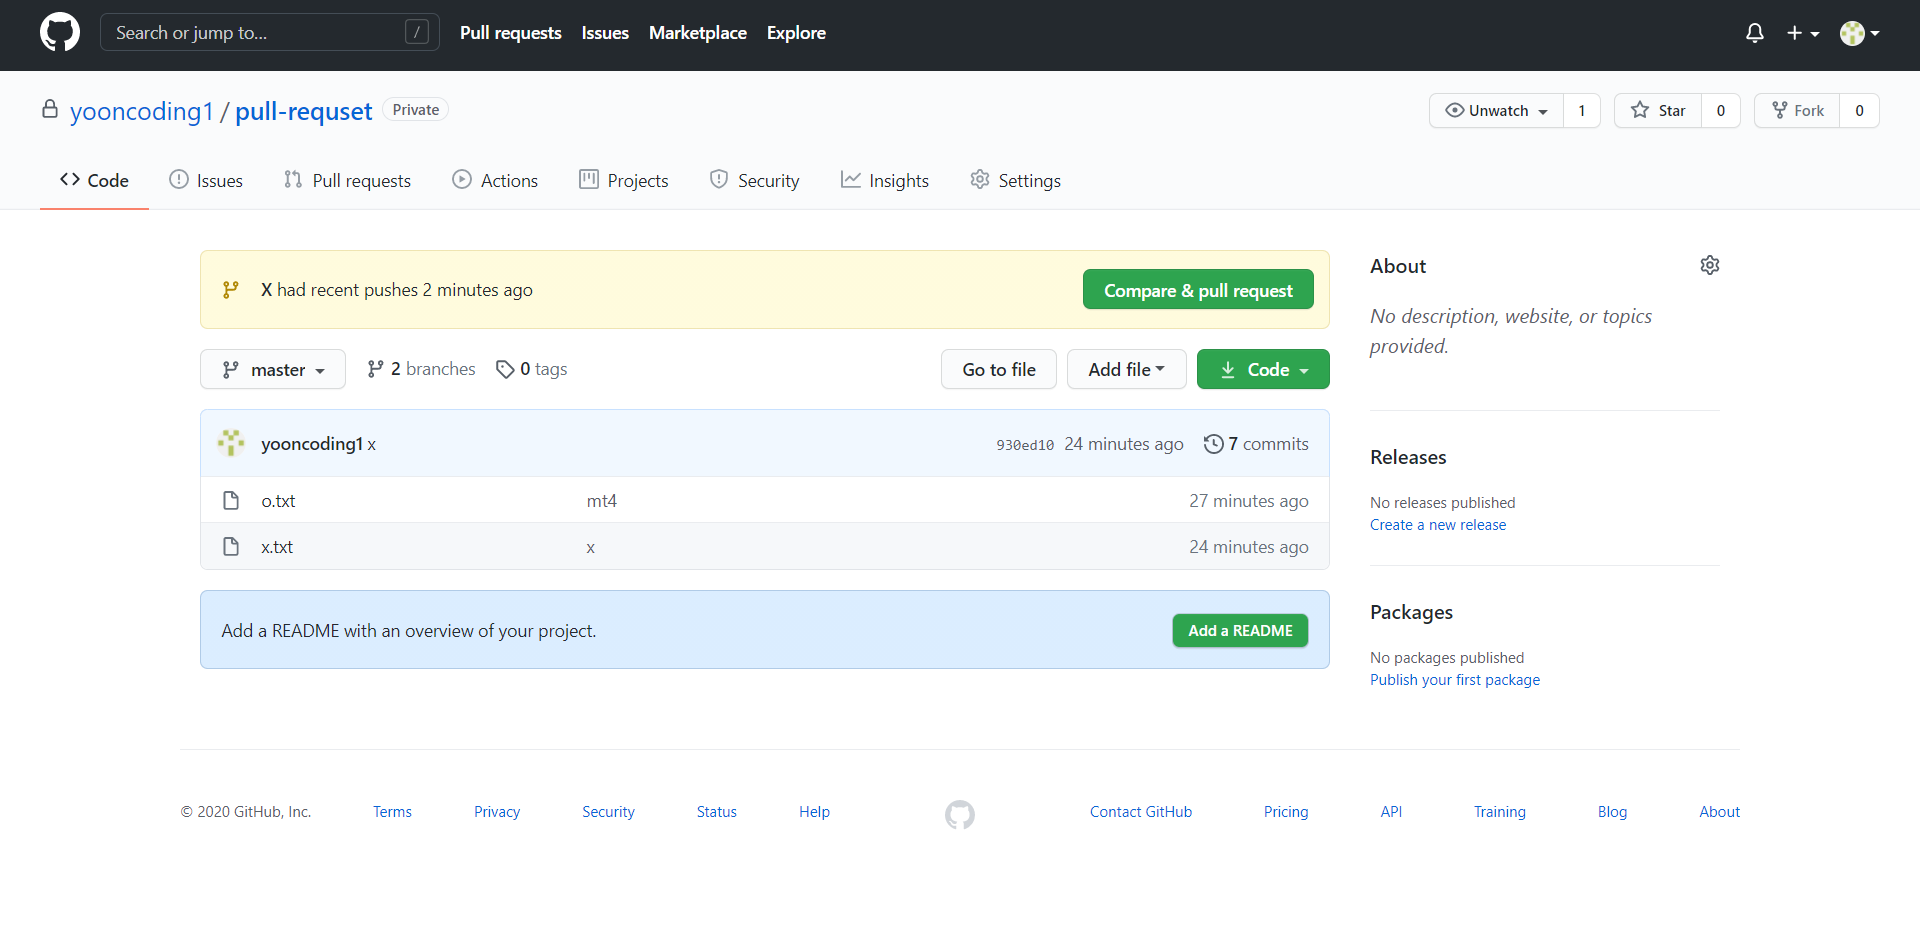The height and width of the screenshot is (925, 1920).
Task: Click the yooncoding1 commit avatar
Action: click(x=231, y=443)
